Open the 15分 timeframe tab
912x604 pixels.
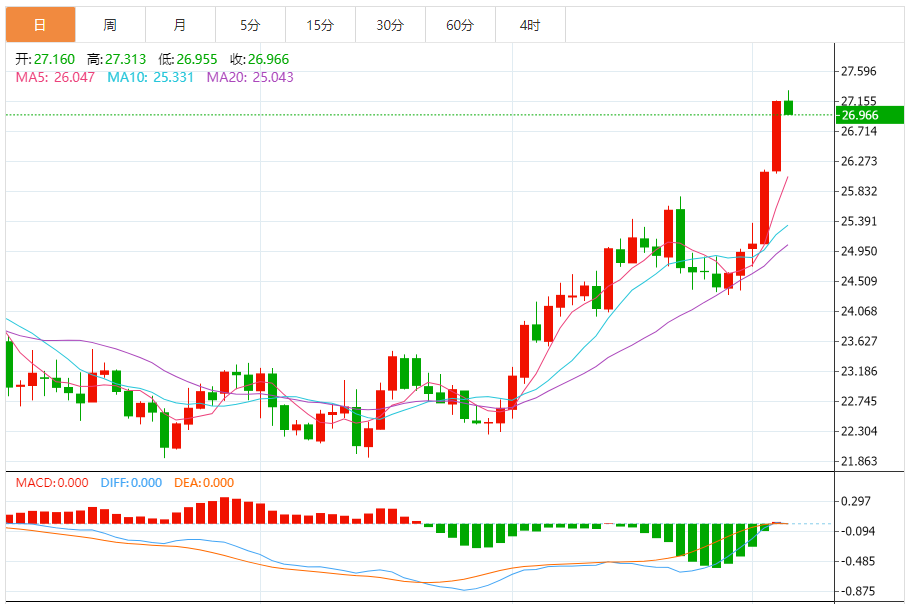click(320, 25)
